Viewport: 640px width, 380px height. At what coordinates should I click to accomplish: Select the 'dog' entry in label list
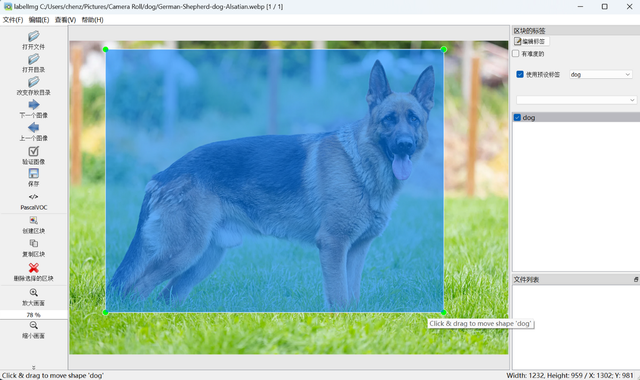point(576,118)
